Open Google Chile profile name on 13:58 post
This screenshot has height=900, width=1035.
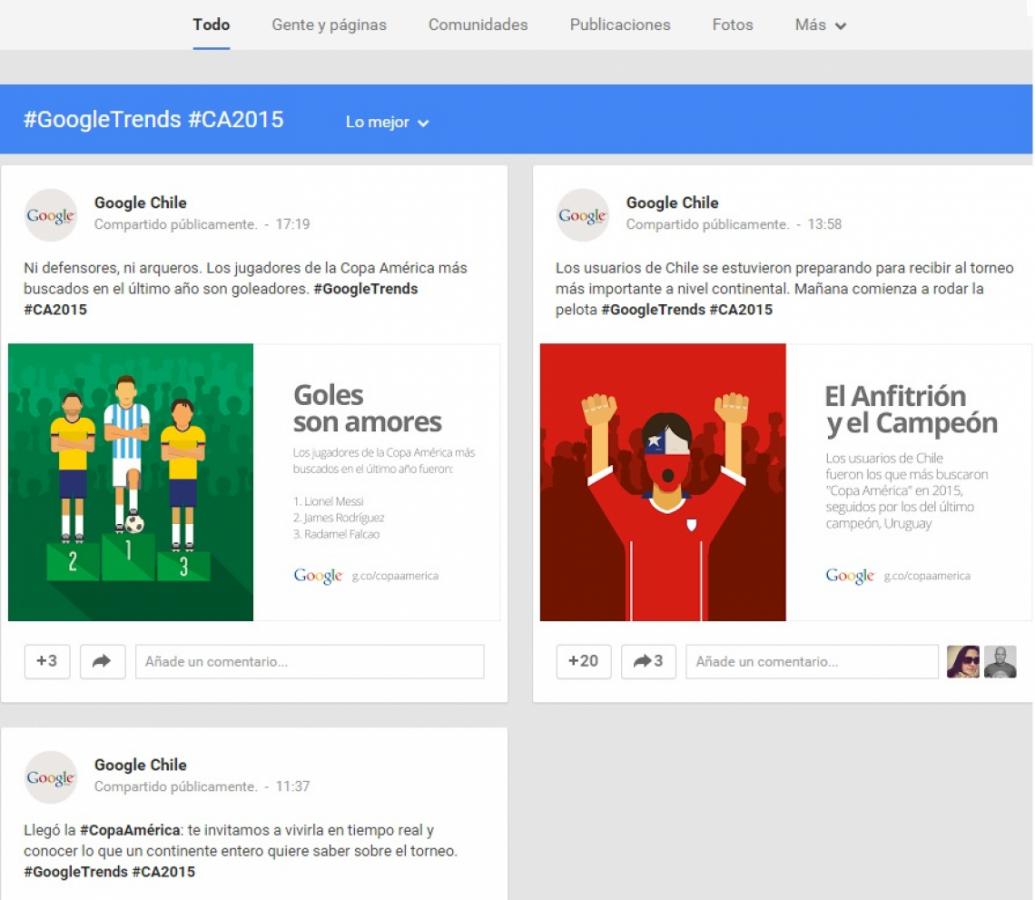[x=672, y=203]
